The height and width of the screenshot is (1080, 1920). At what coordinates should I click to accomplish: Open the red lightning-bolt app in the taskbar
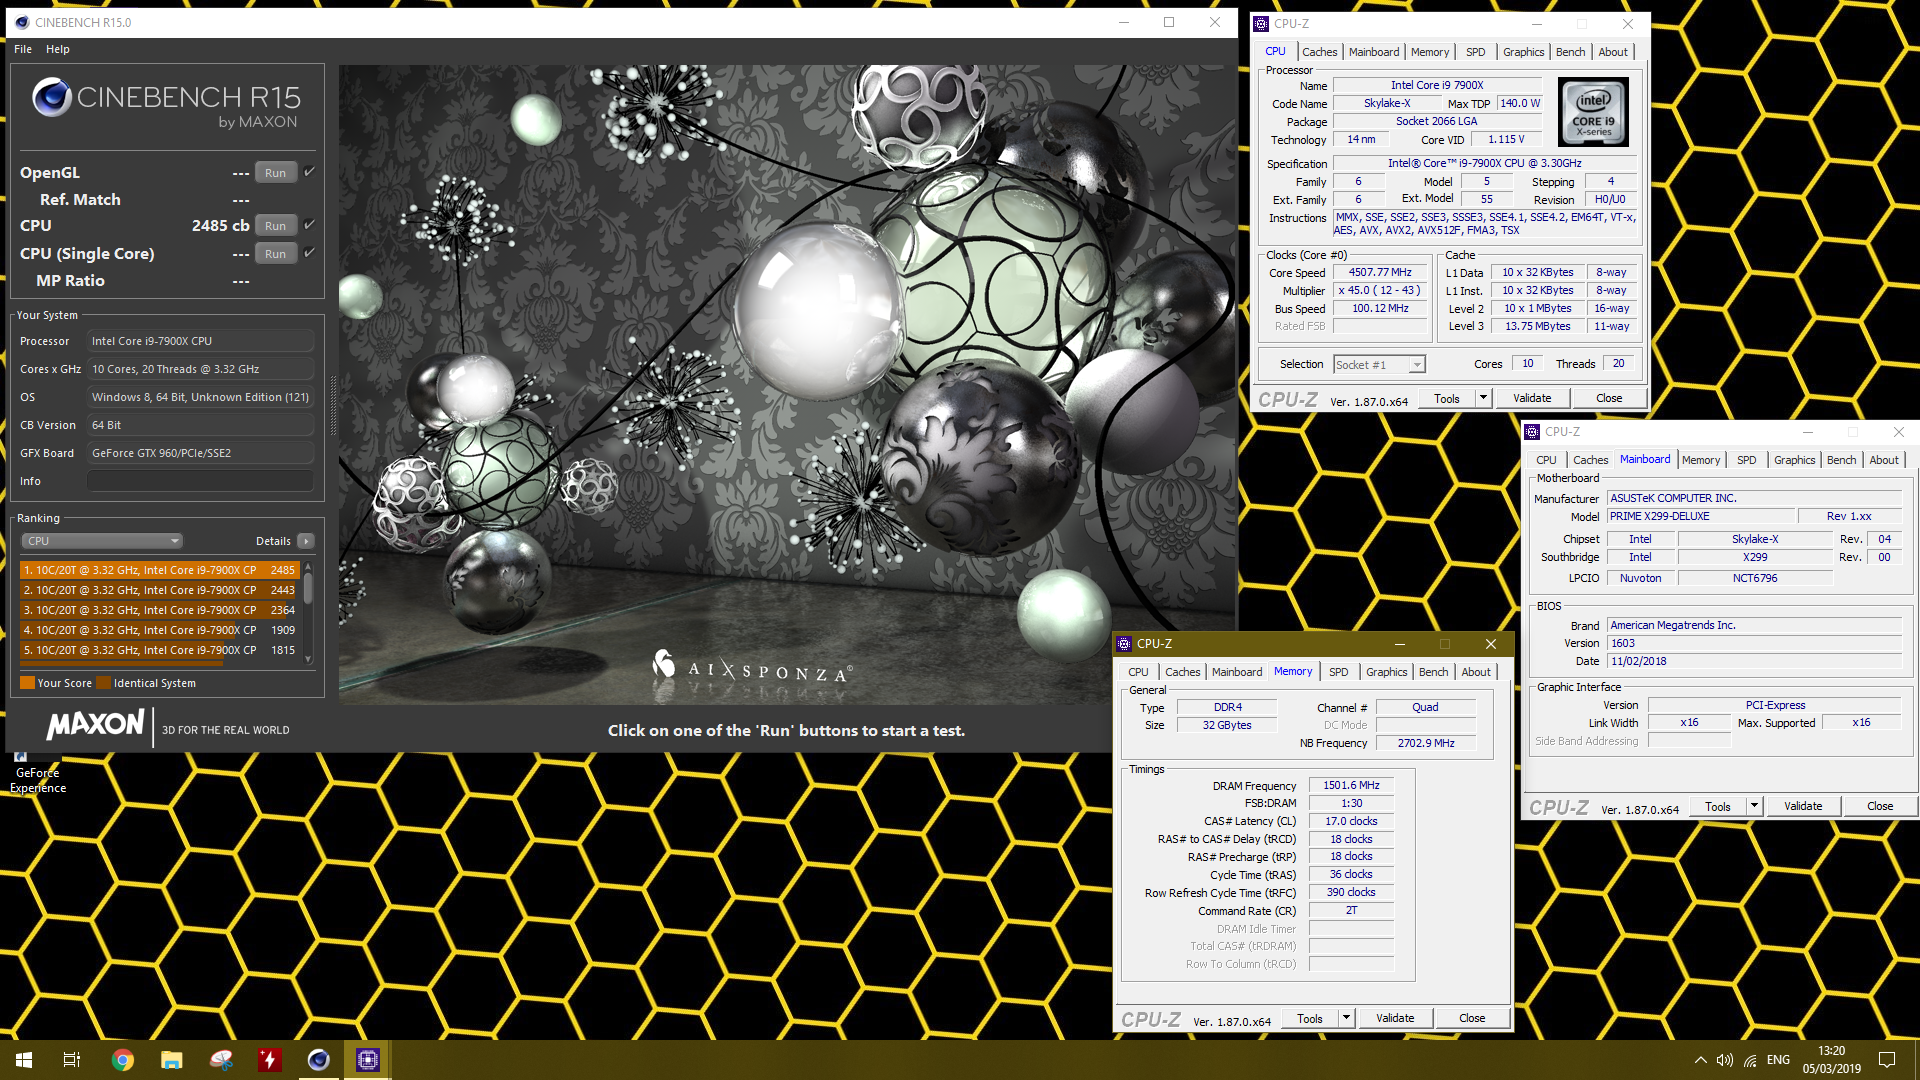pos(269,1060)
